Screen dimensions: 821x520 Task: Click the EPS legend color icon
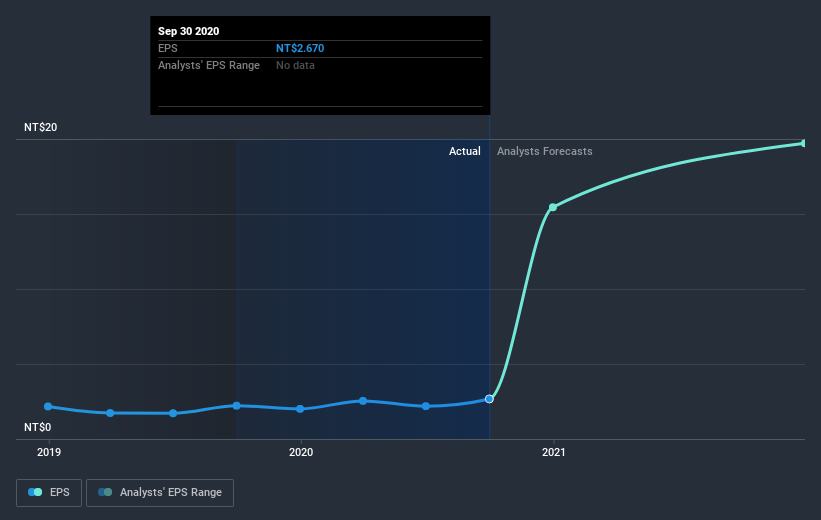[35, 492]
